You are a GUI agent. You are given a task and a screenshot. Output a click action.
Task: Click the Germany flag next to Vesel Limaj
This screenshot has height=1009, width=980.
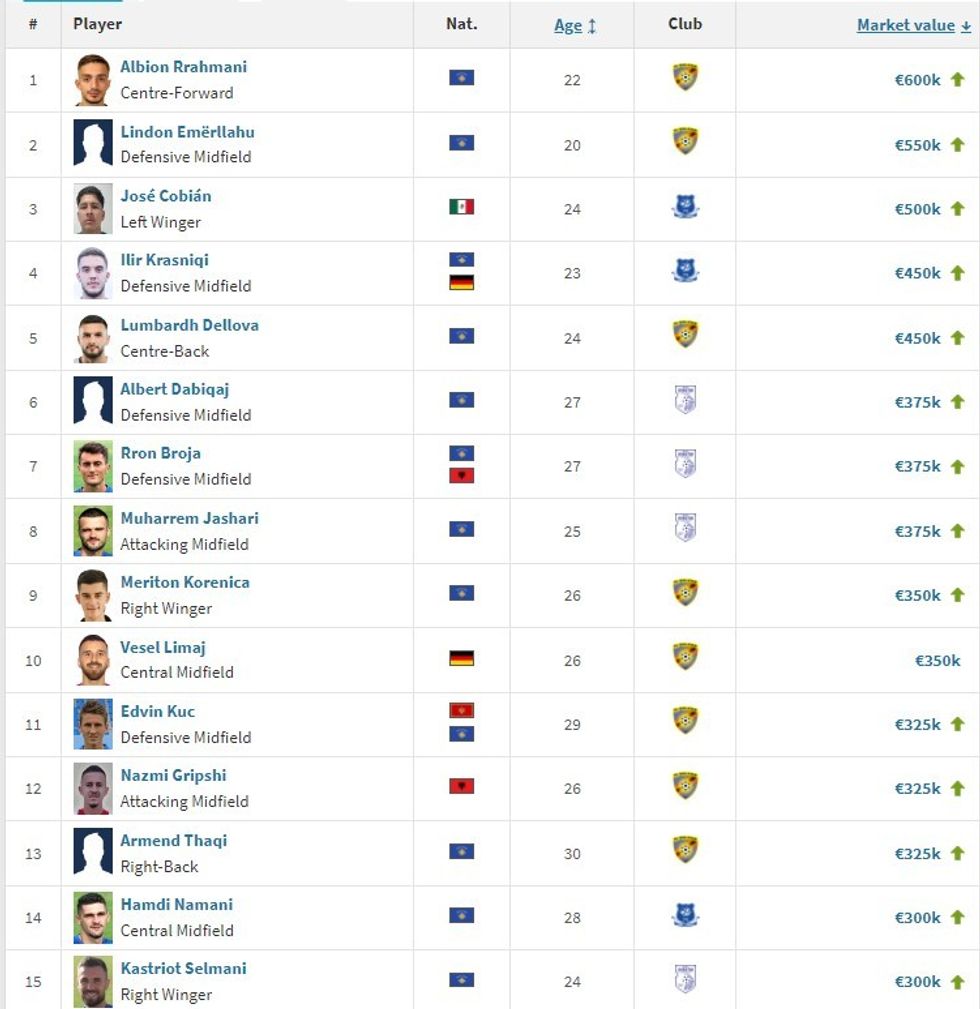(x=460, y=659)
